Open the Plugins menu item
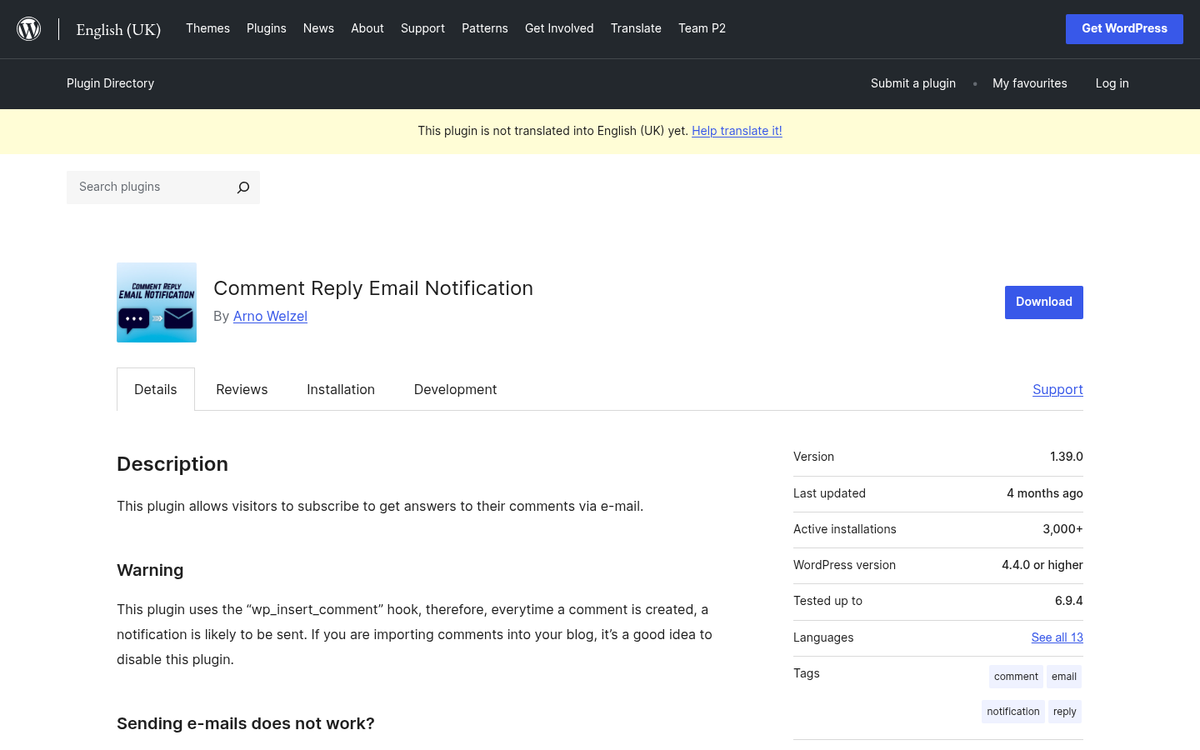The image size is (1200, 750). 266,28
